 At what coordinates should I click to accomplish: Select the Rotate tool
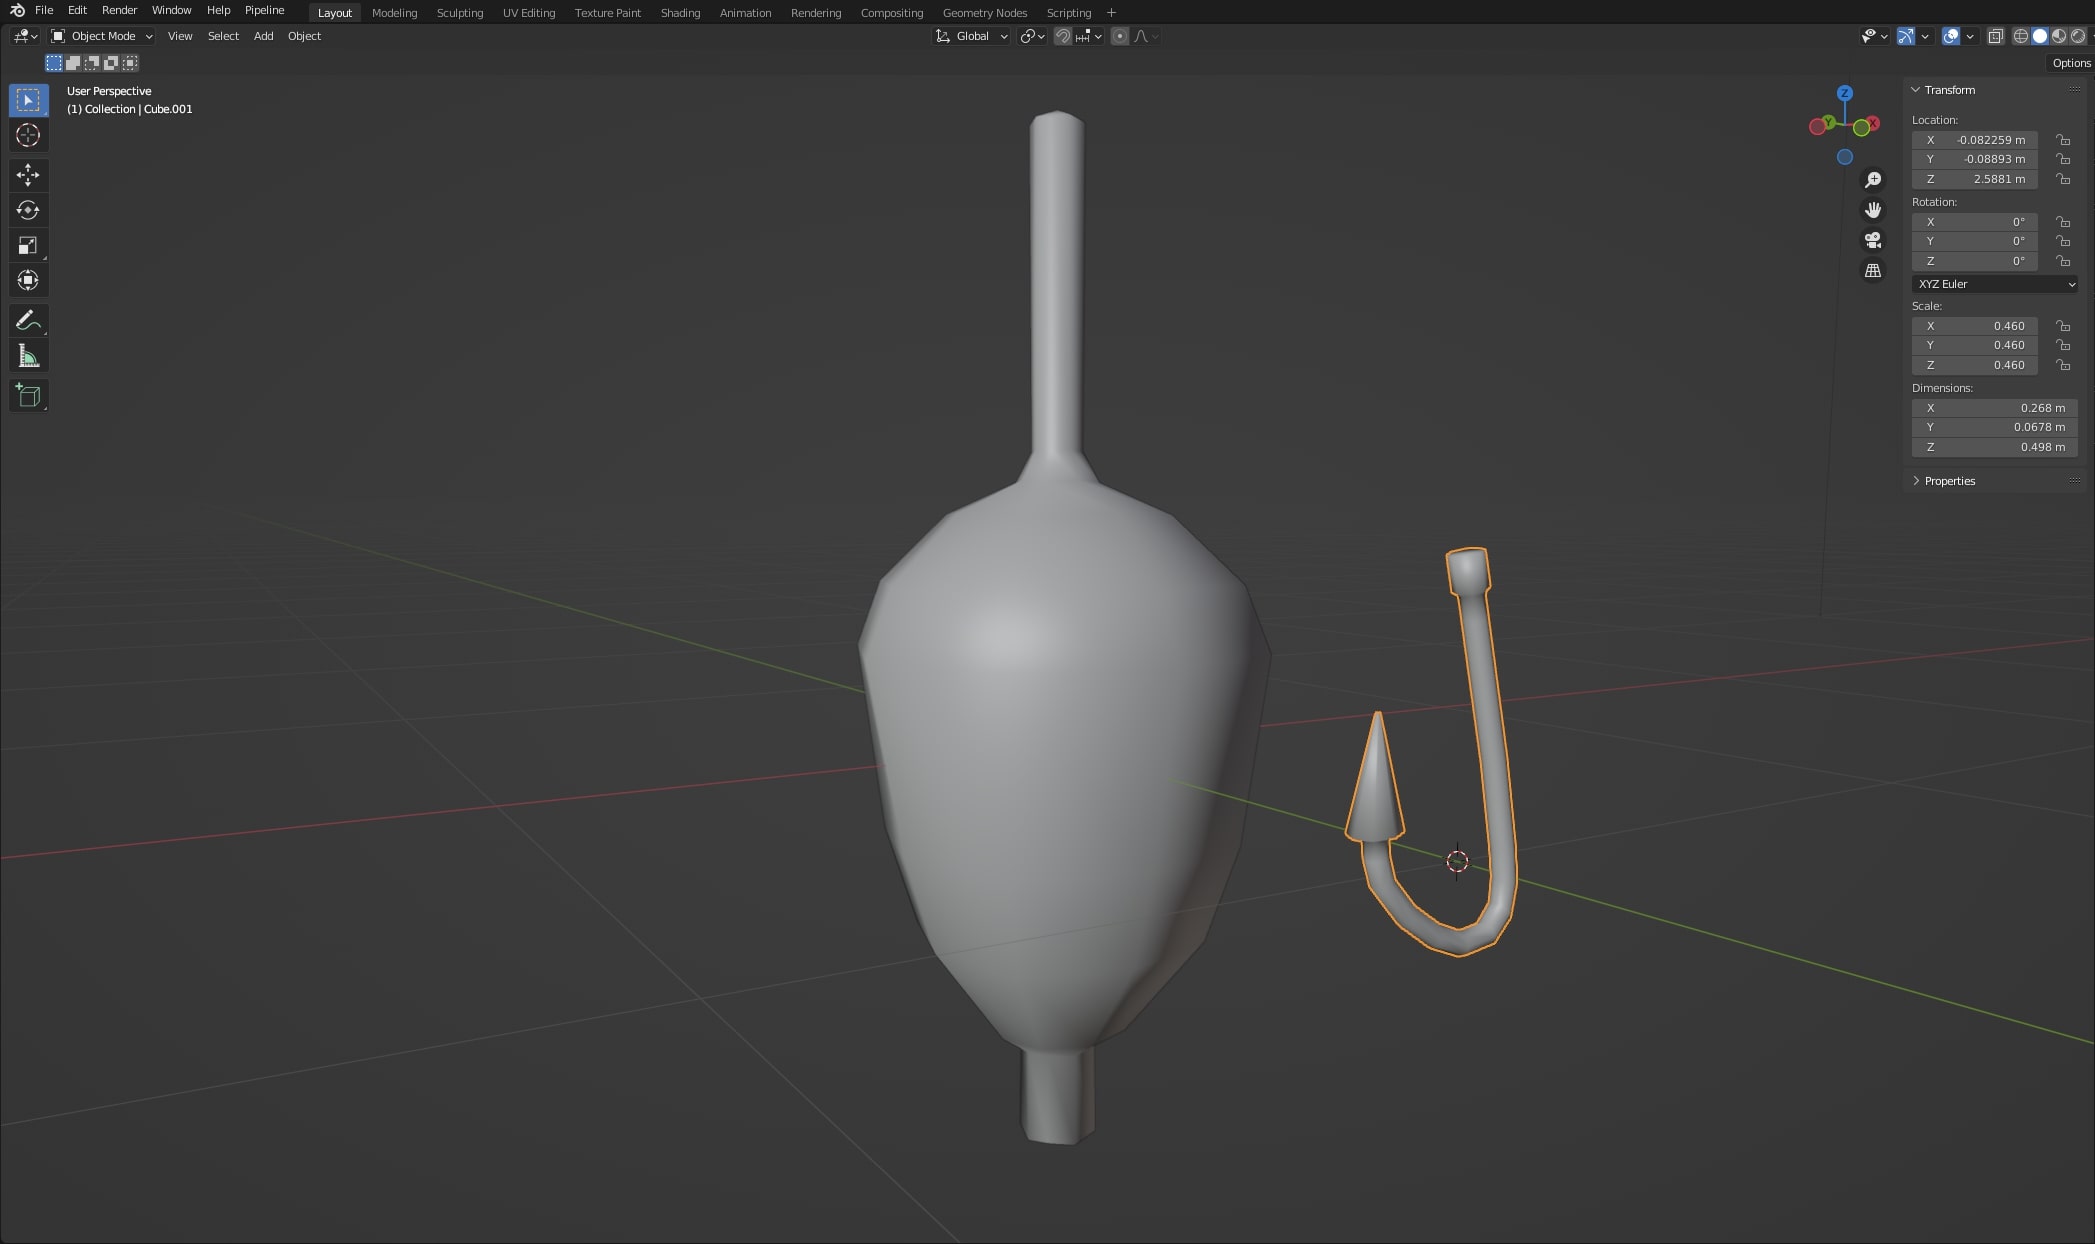(28, 210)
